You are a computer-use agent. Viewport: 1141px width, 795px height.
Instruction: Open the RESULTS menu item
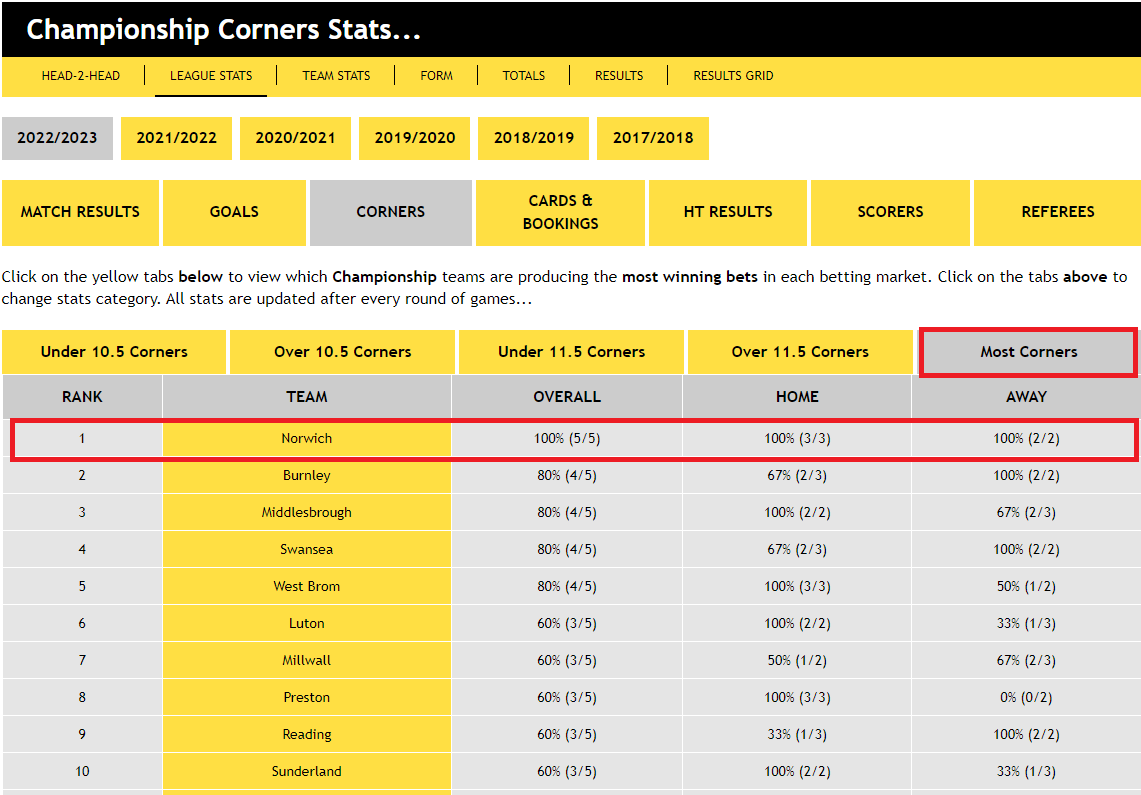[x=619, y=76]
